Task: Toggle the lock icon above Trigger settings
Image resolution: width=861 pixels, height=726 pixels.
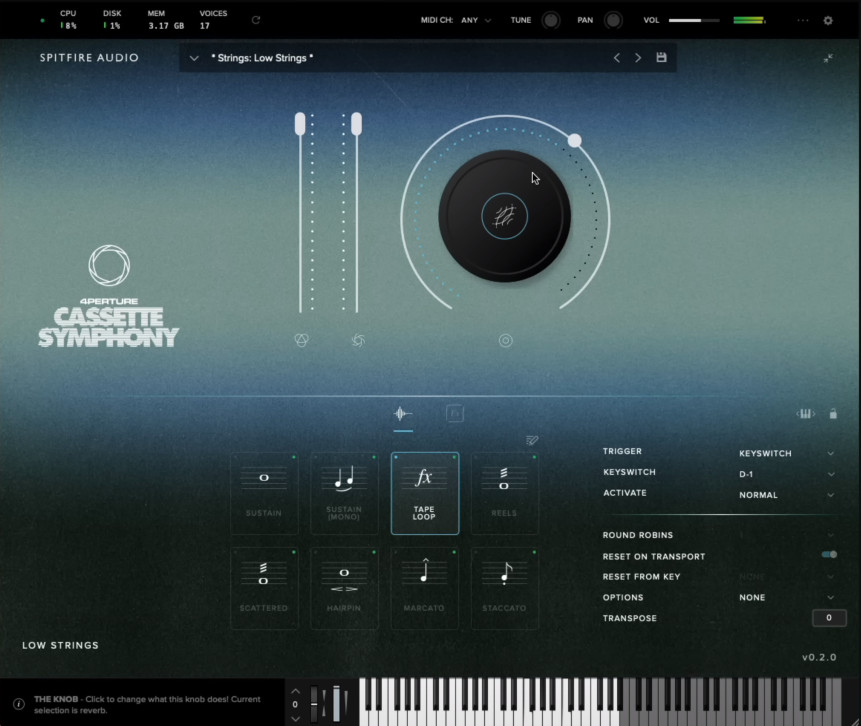Action: (833, 414)
